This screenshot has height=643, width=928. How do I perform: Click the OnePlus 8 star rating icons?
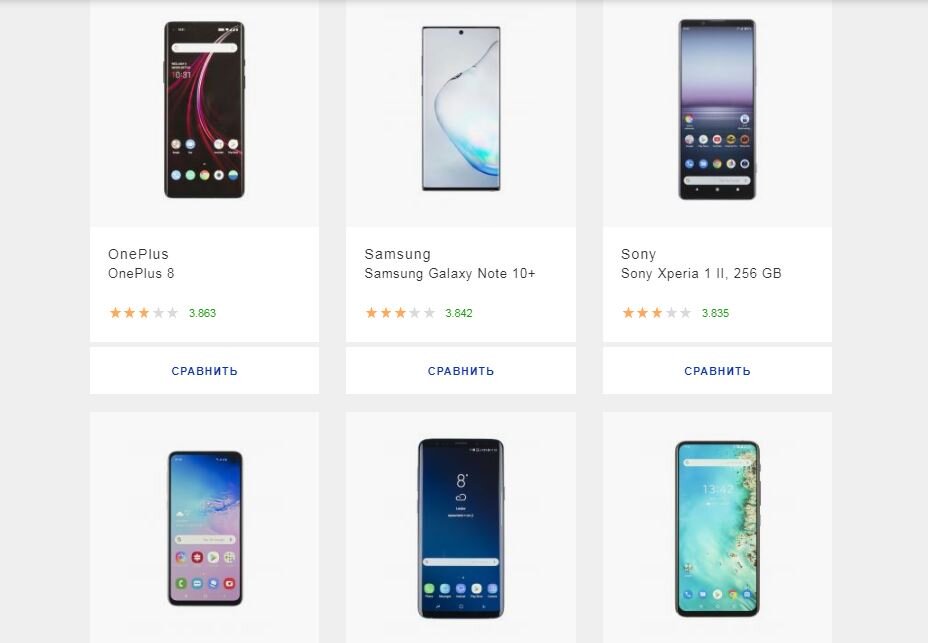(144, 313)
